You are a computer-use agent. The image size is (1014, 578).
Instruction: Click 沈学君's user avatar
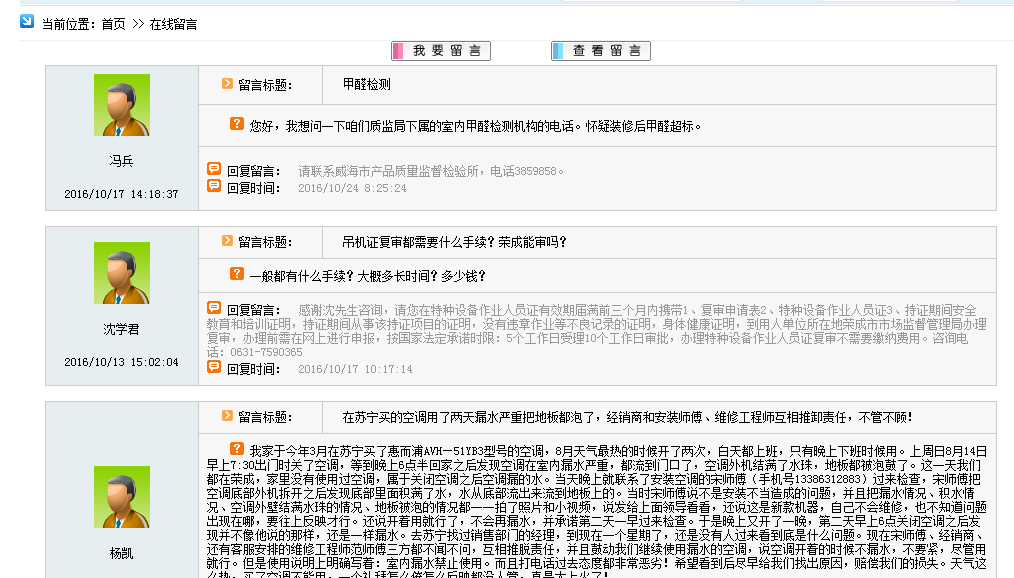(x=121, y=273)
